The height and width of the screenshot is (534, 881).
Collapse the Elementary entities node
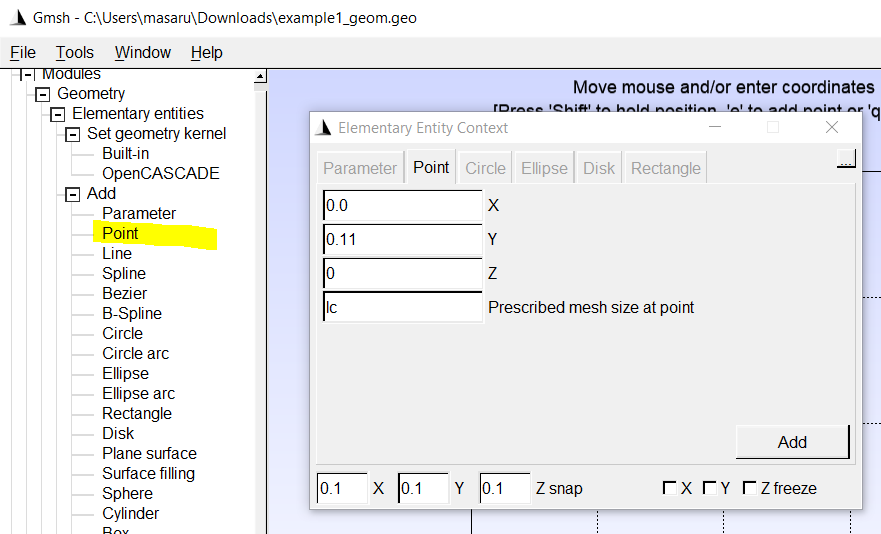57,114
